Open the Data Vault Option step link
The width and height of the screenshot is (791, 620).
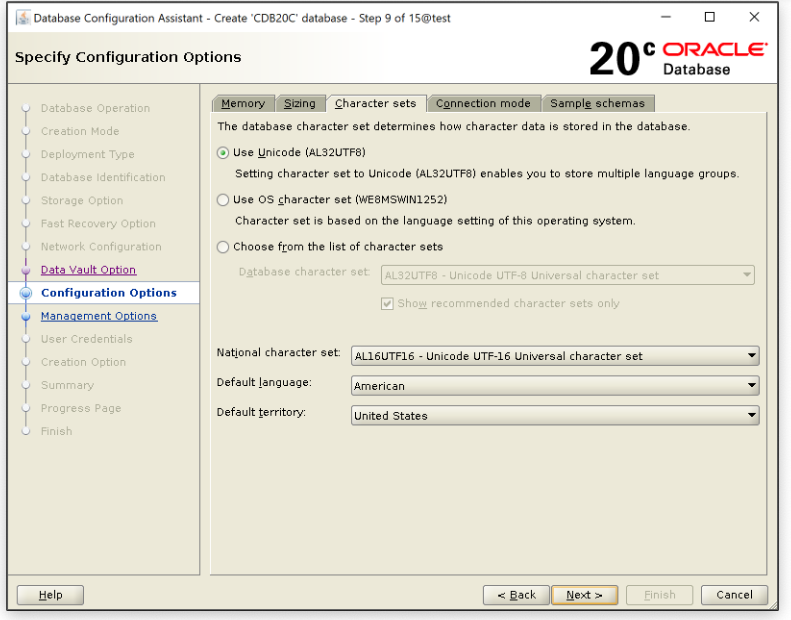tap(88, 270)
